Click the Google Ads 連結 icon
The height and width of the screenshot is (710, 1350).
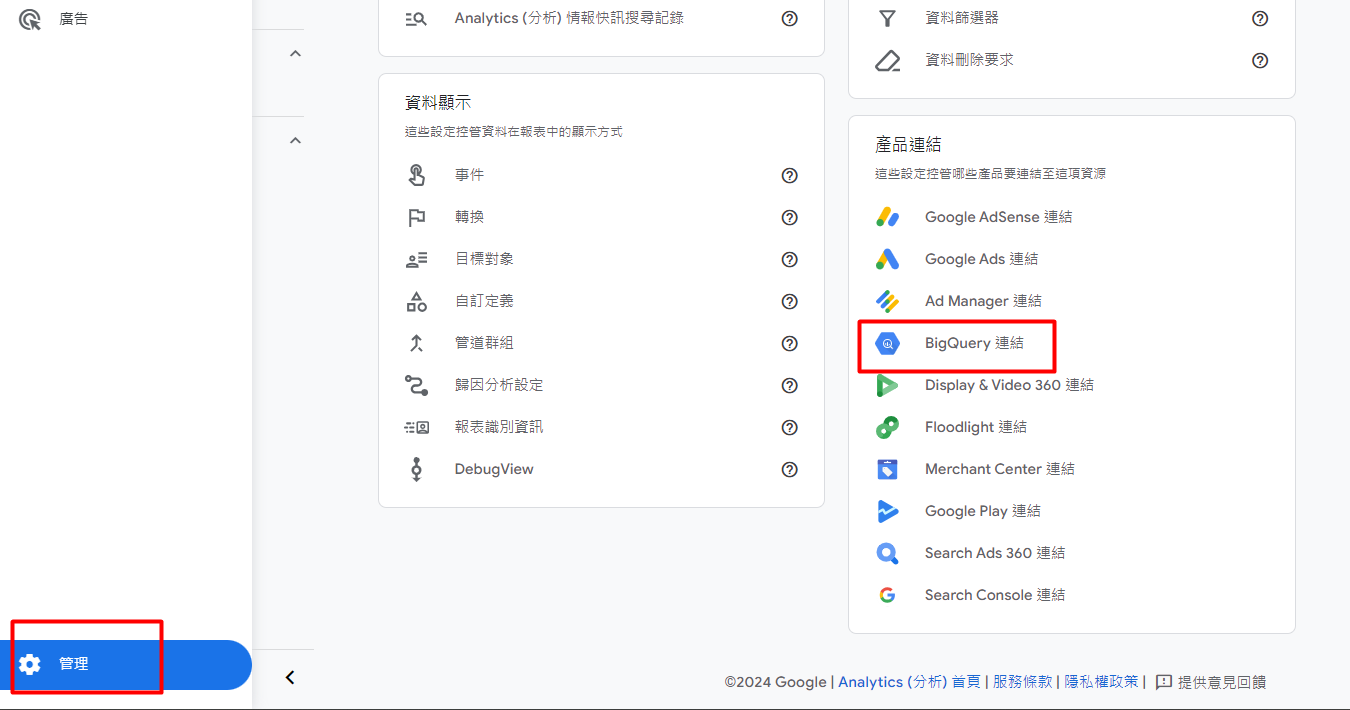(887, 259)
